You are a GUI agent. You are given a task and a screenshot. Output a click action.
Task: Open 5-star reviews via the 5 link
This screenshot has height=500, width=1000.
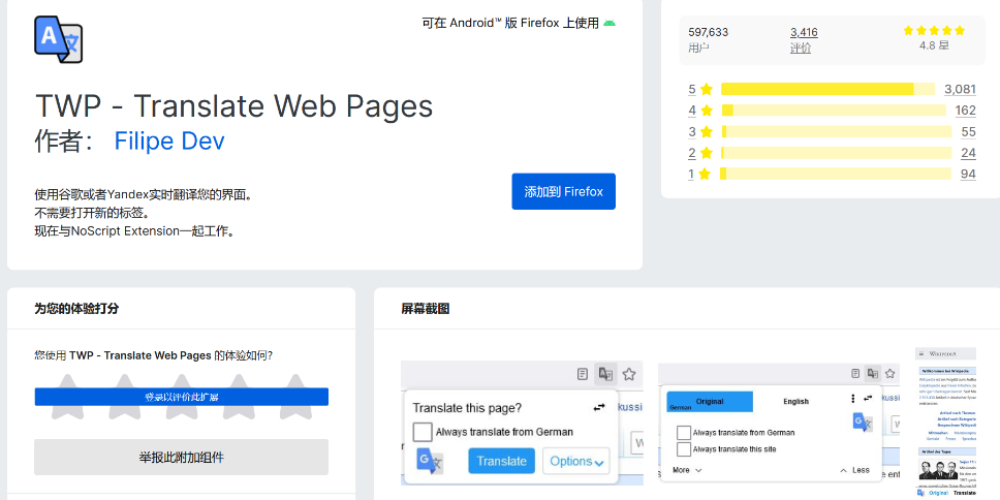click(692, 89)
